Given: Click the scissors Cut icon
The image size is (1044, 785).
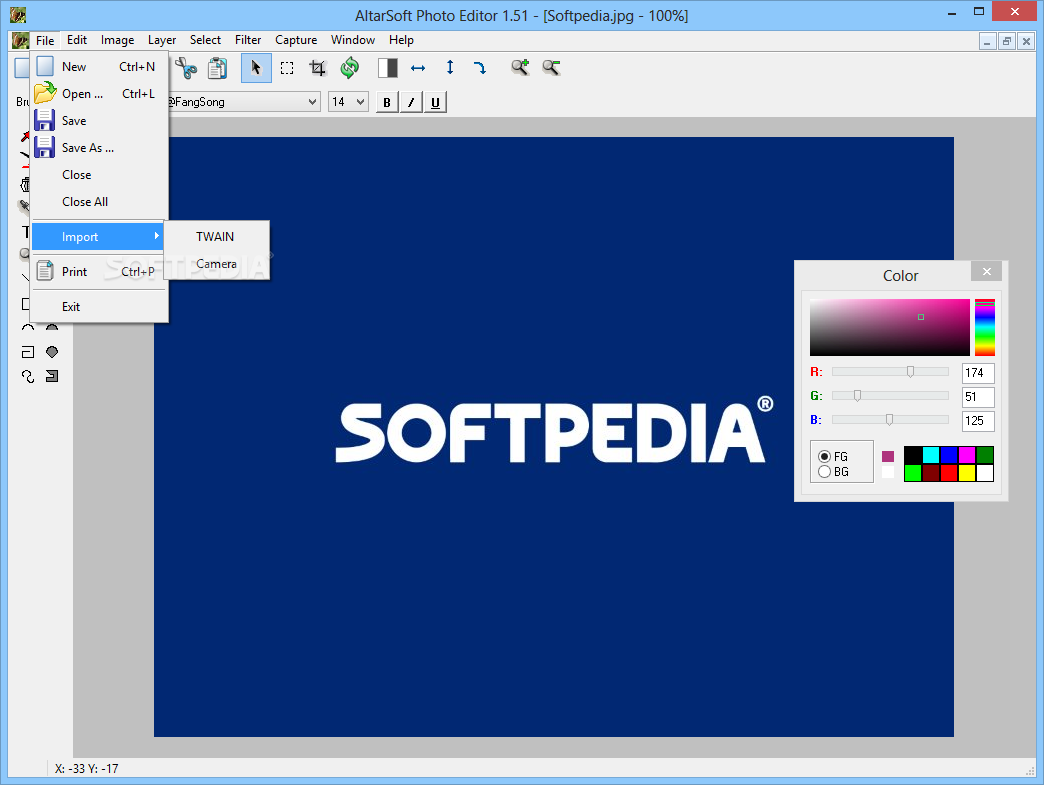Looking at the screenshot, I should (186, 68).
